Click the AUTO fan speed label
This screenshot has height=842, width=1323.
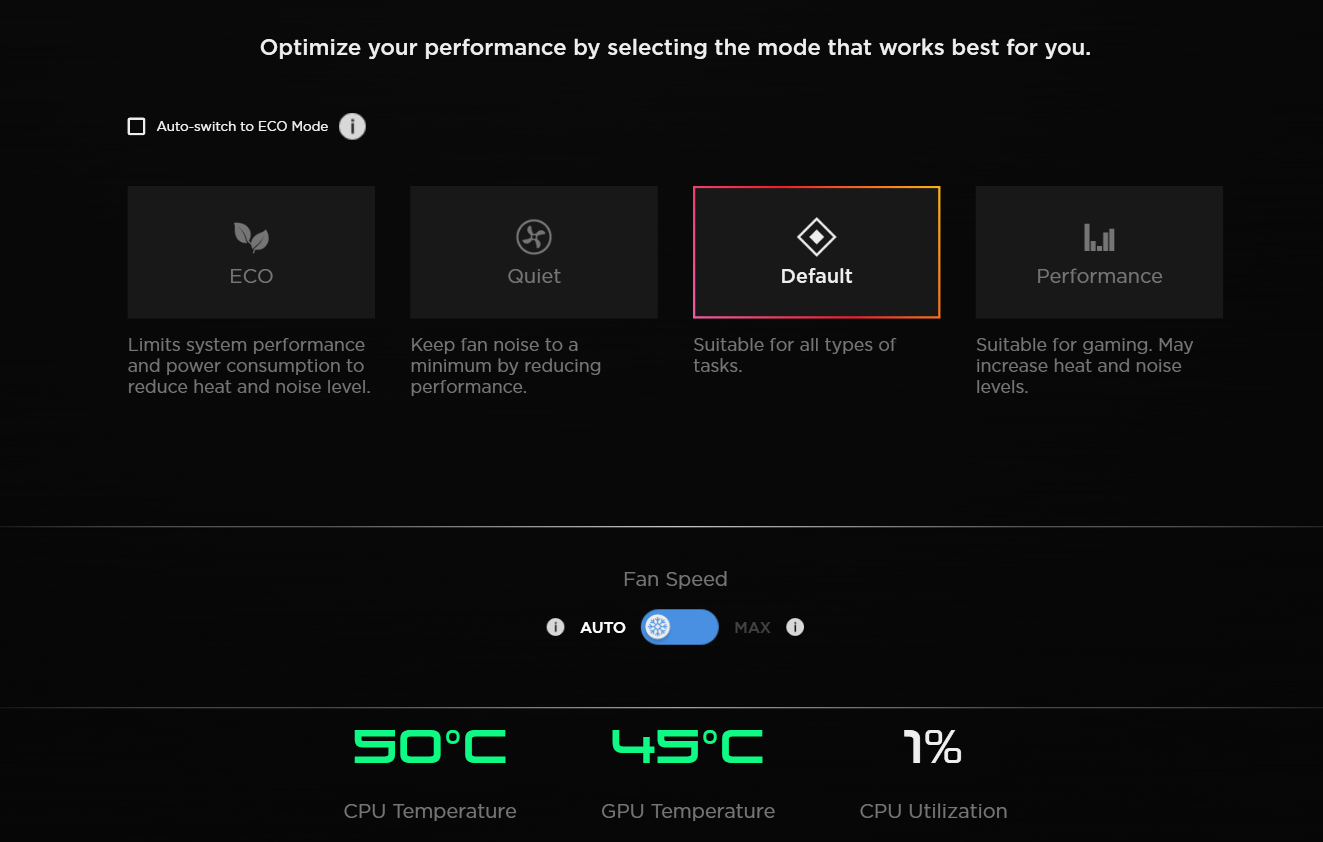[x=603, y=627]
